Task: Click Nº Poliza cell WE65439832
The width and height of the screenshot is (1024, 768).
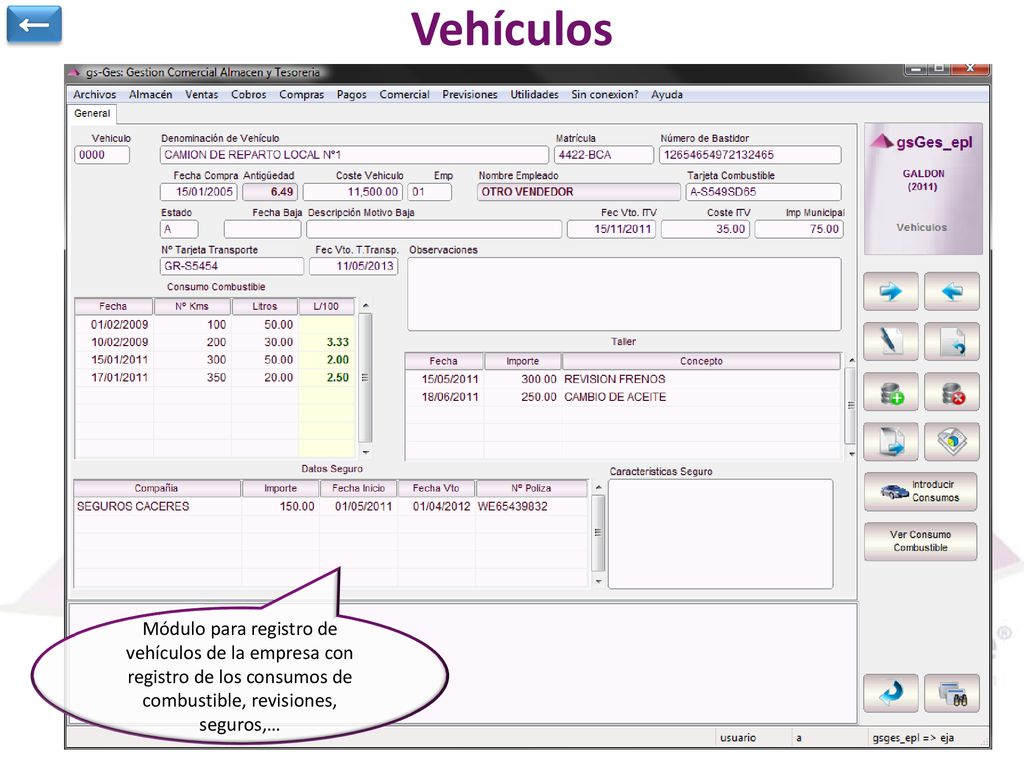Action: (532, 506)
